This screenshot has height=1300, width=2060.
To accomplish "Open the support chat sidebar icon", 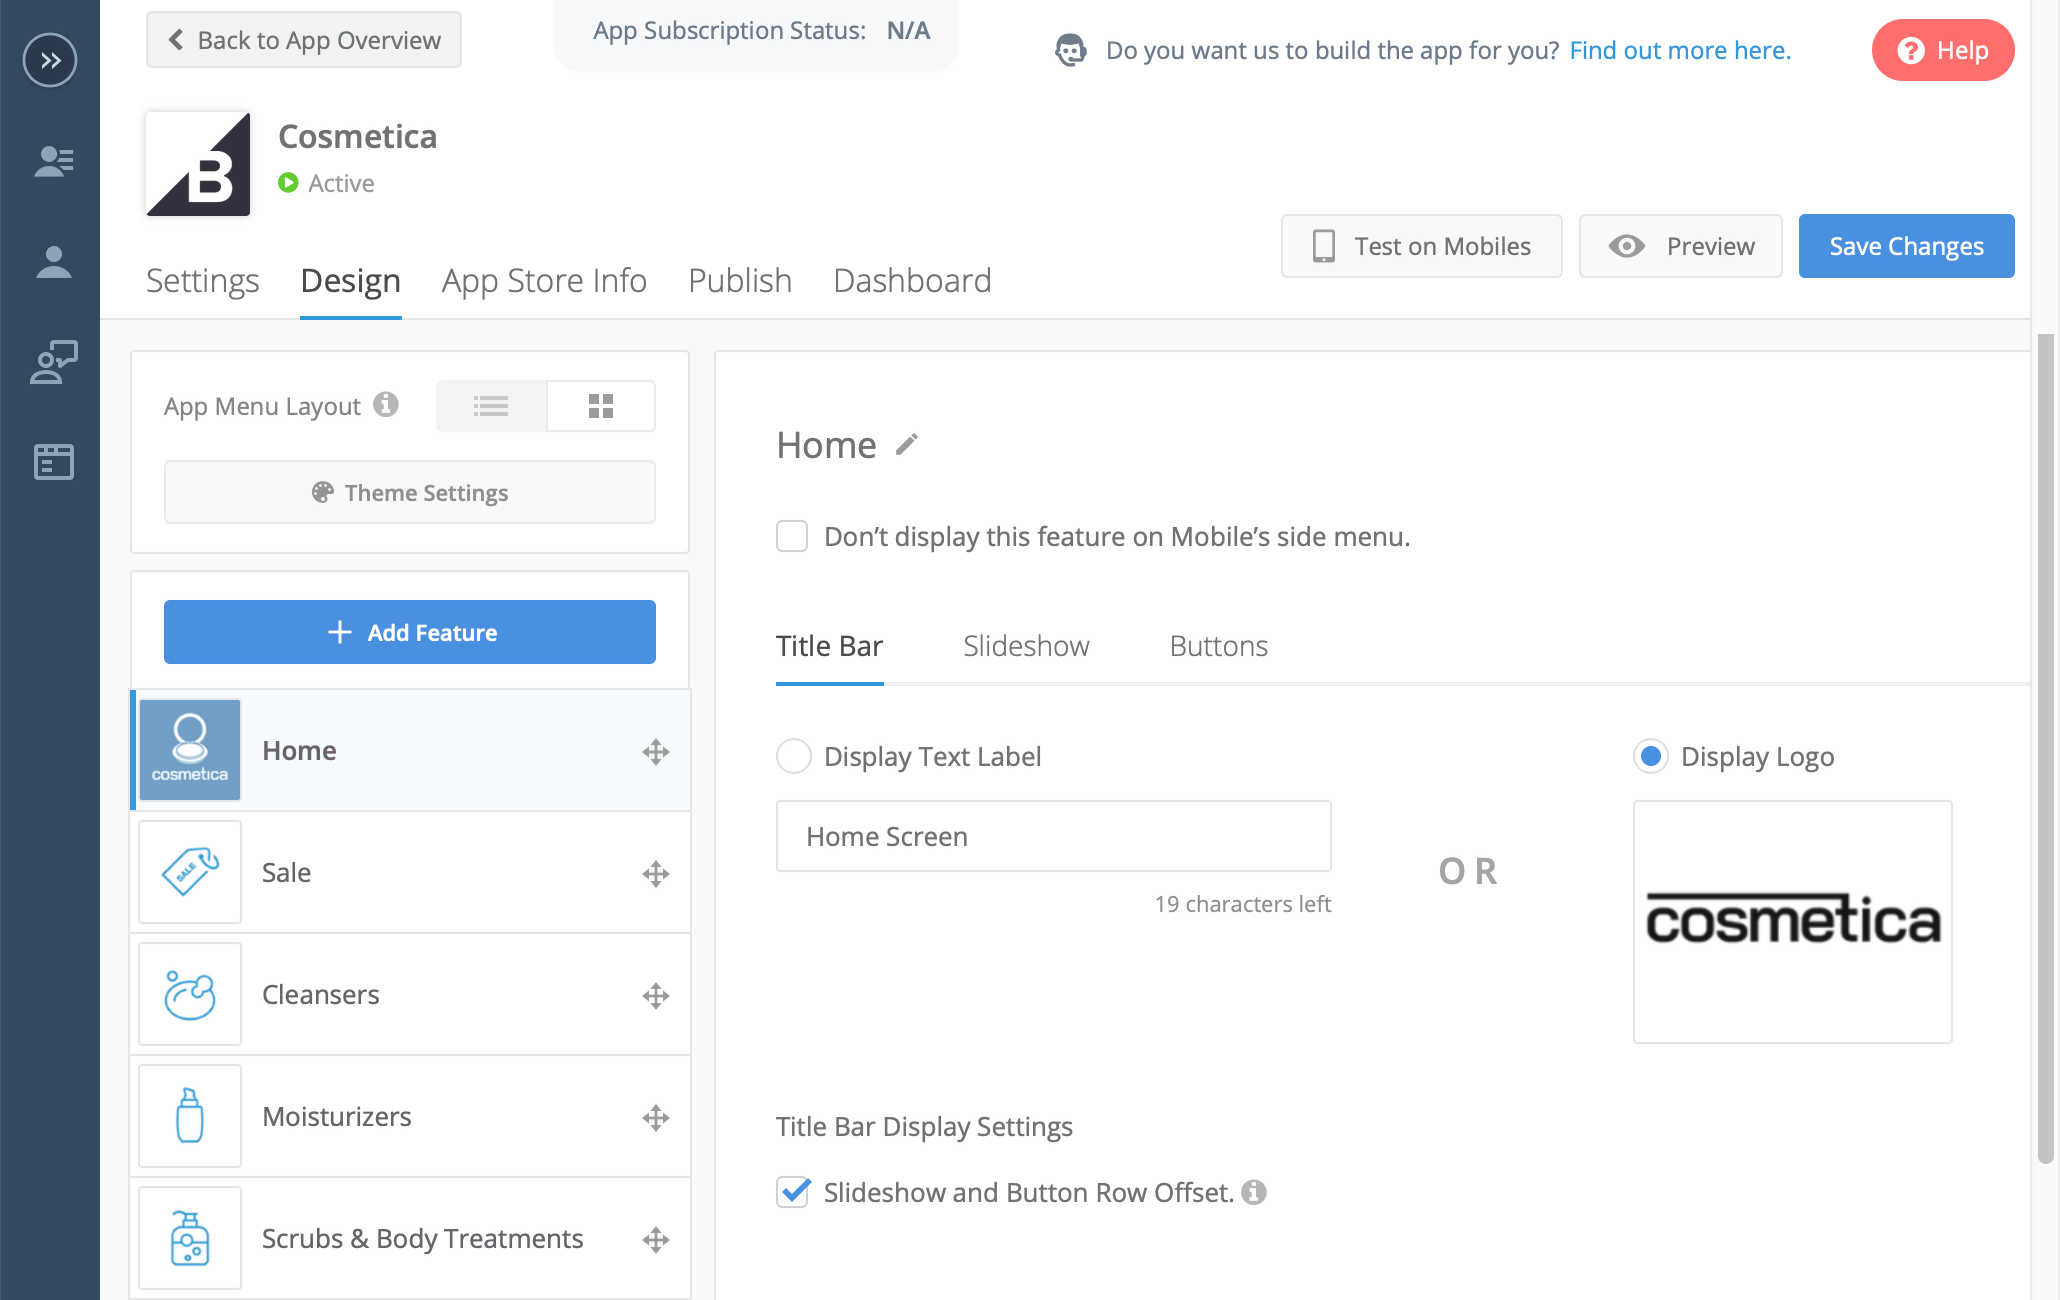I will (53, 362).
